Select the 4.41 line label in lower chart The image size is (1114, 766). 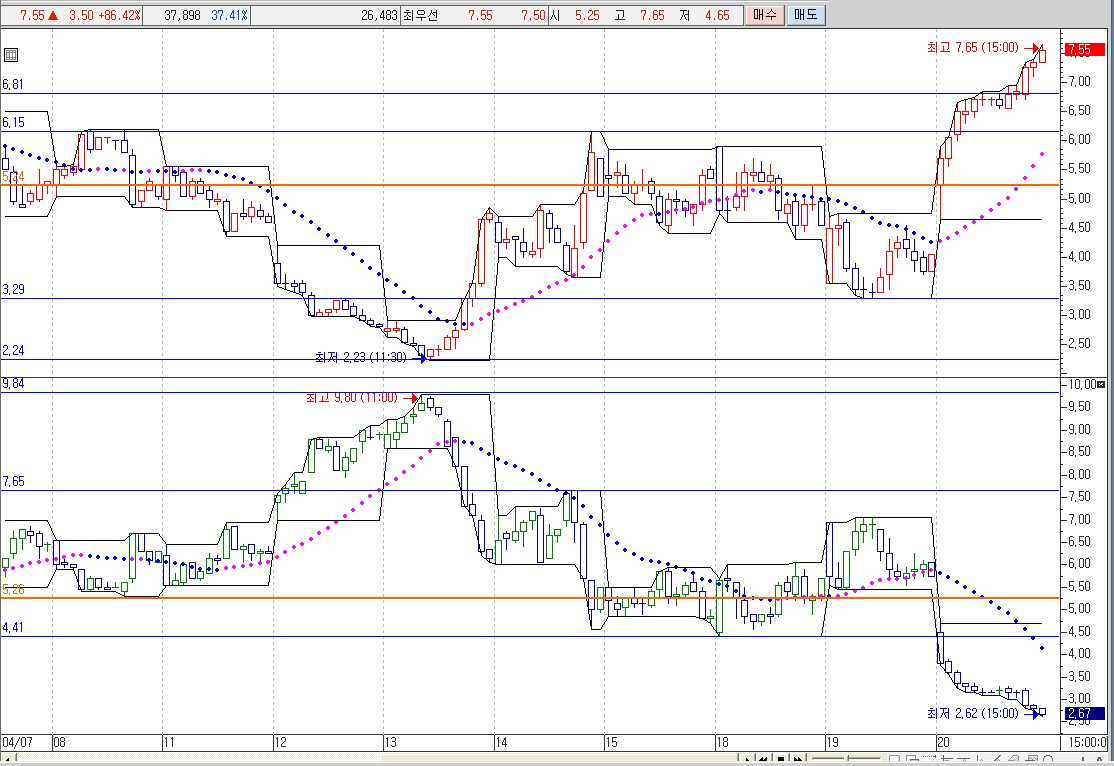(13, 628)
